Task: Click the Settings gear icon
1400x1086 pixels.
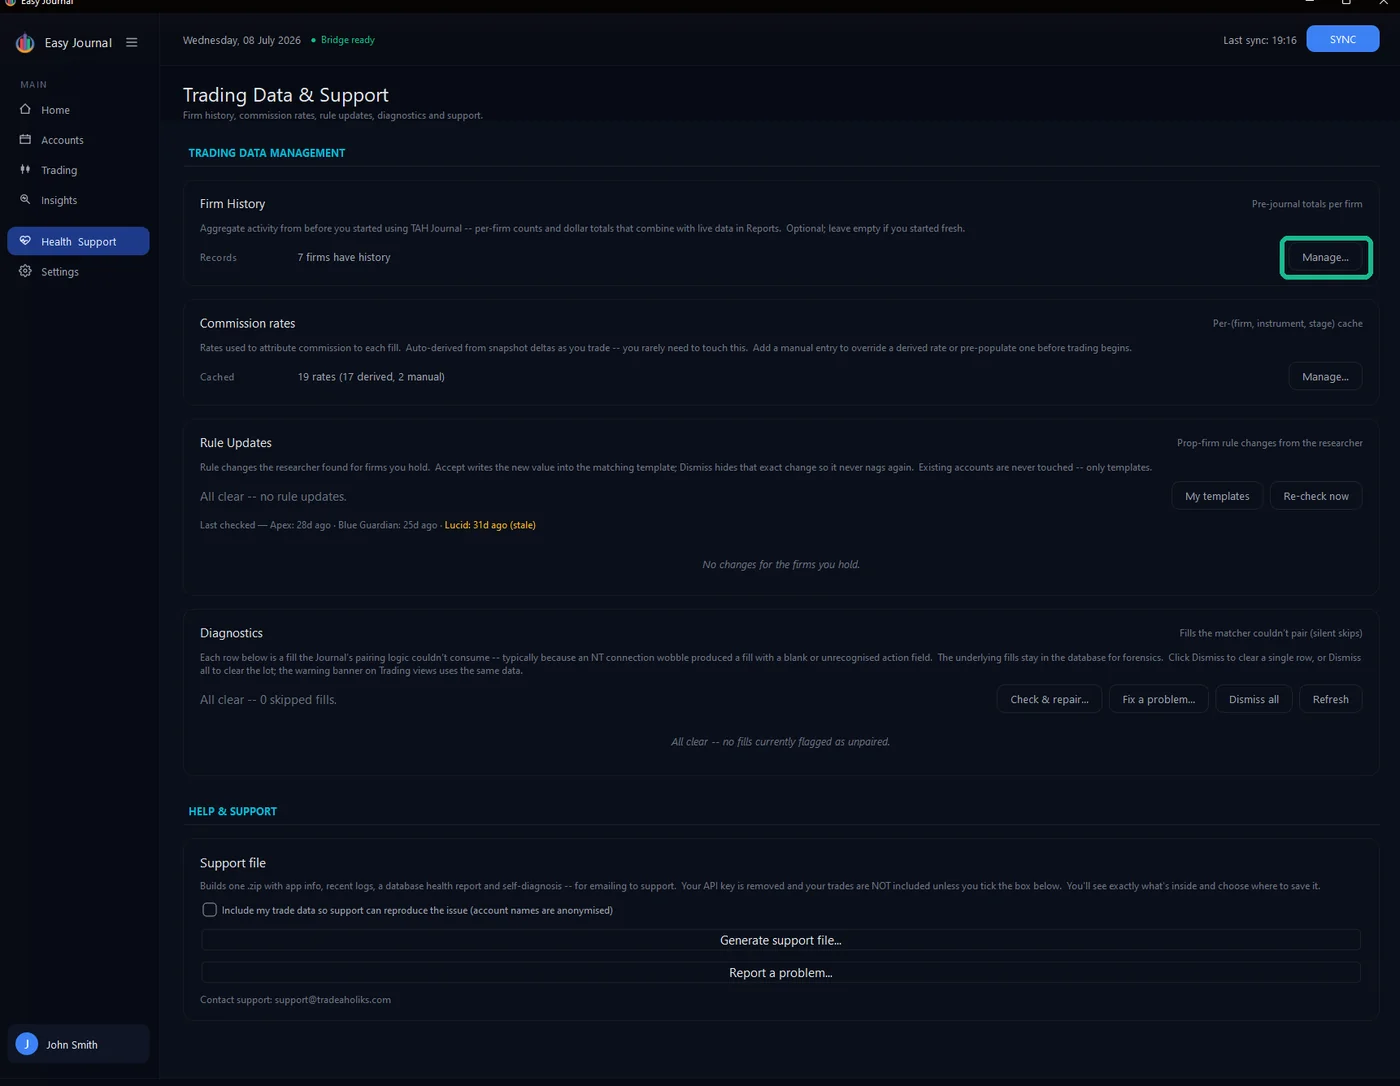Action: point(25,271)
